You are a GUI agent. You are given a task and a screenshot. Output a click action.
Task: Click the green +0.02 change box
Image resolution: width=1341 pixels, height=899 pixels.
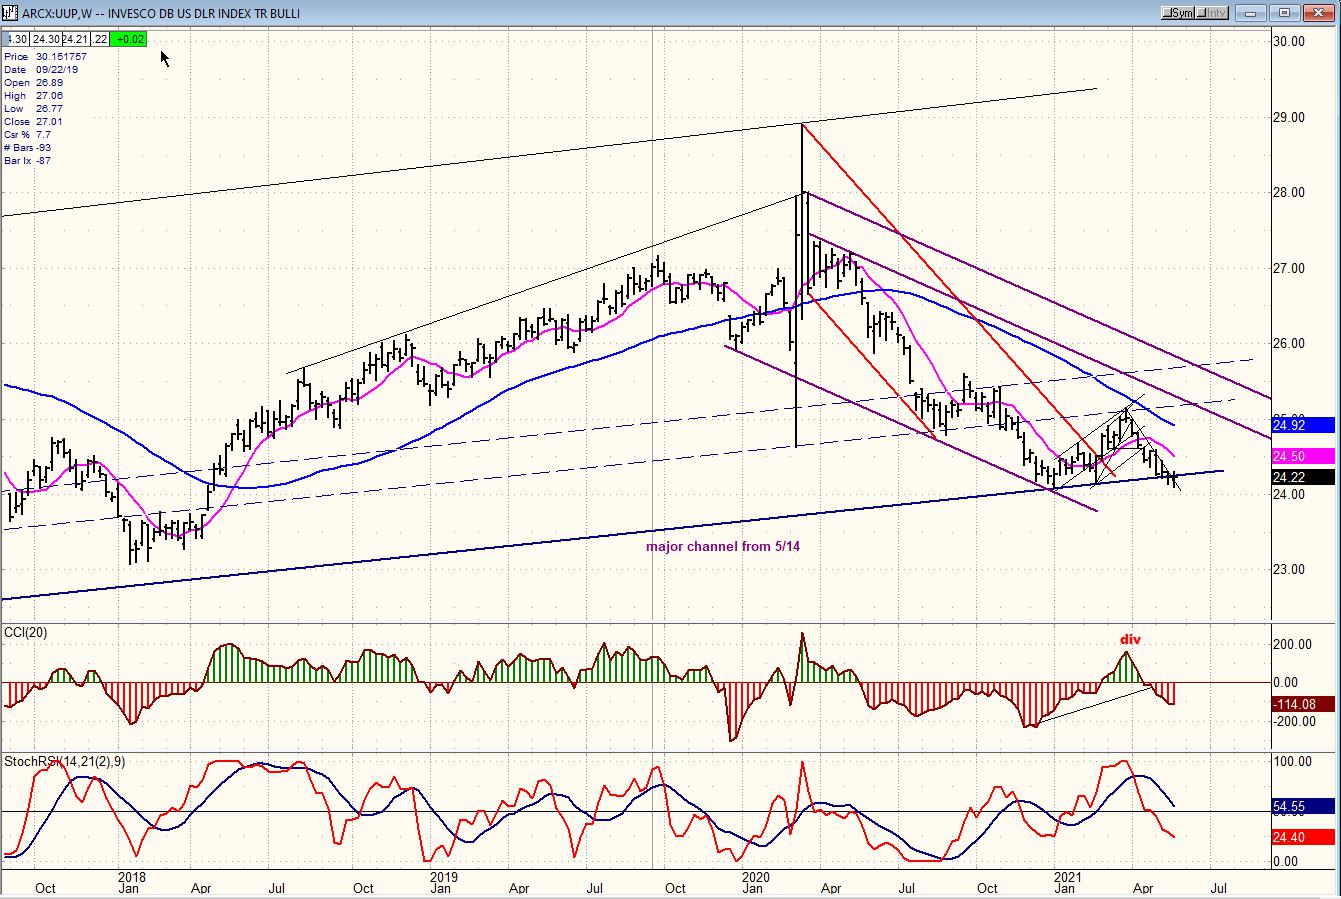[x=130, y=39]
